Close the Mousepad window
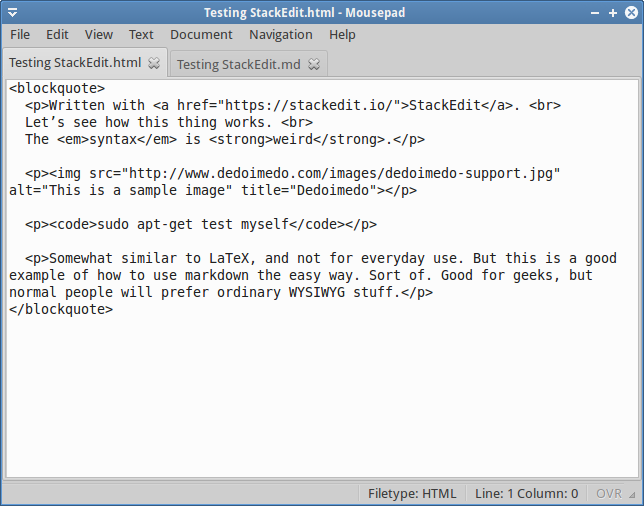644x506 pixels. 631,13
